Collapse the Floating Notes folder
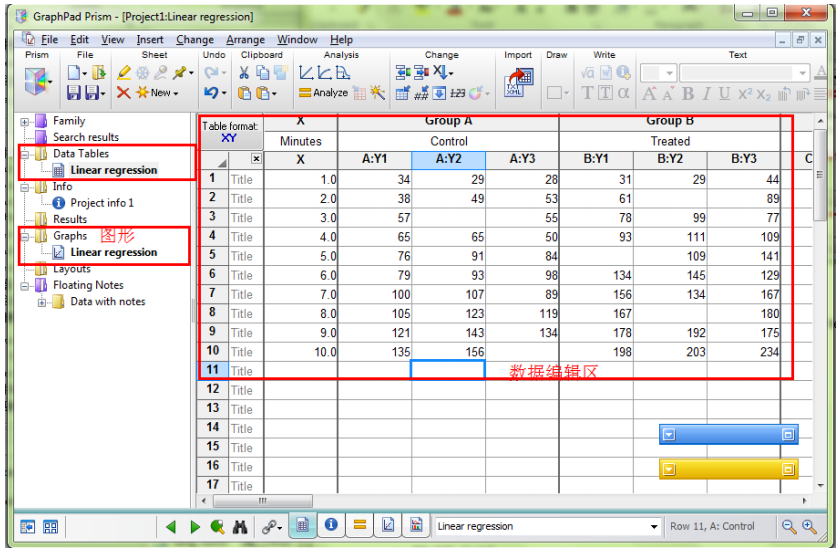This screenshot has height=551, width=838. pos(24,286)
